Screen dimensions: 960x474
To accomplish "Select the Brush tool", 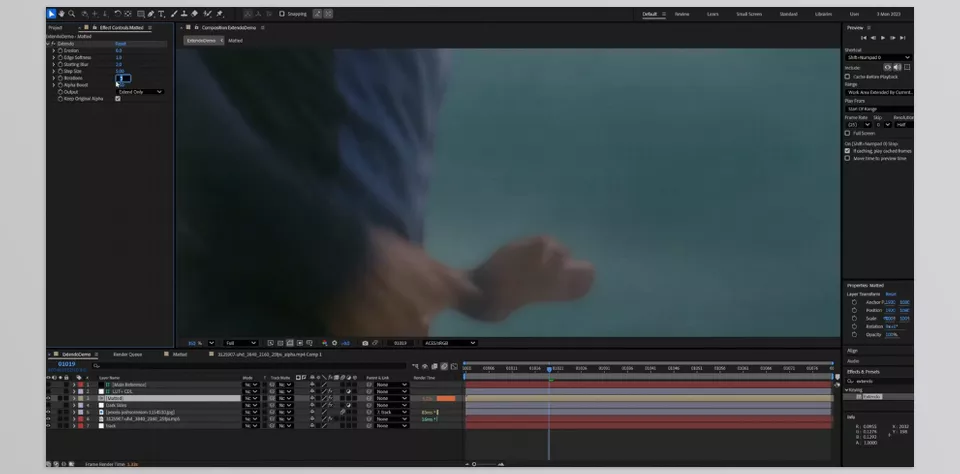I will click(174, 13).
